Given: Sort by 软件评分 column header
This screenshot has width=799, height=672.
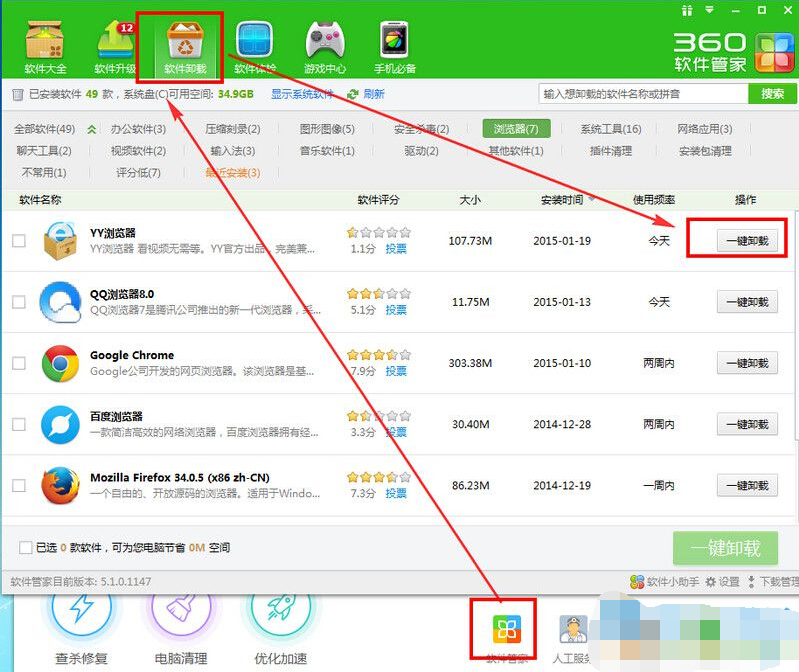Looking at the screenshot, I should (x=378, y=200).
